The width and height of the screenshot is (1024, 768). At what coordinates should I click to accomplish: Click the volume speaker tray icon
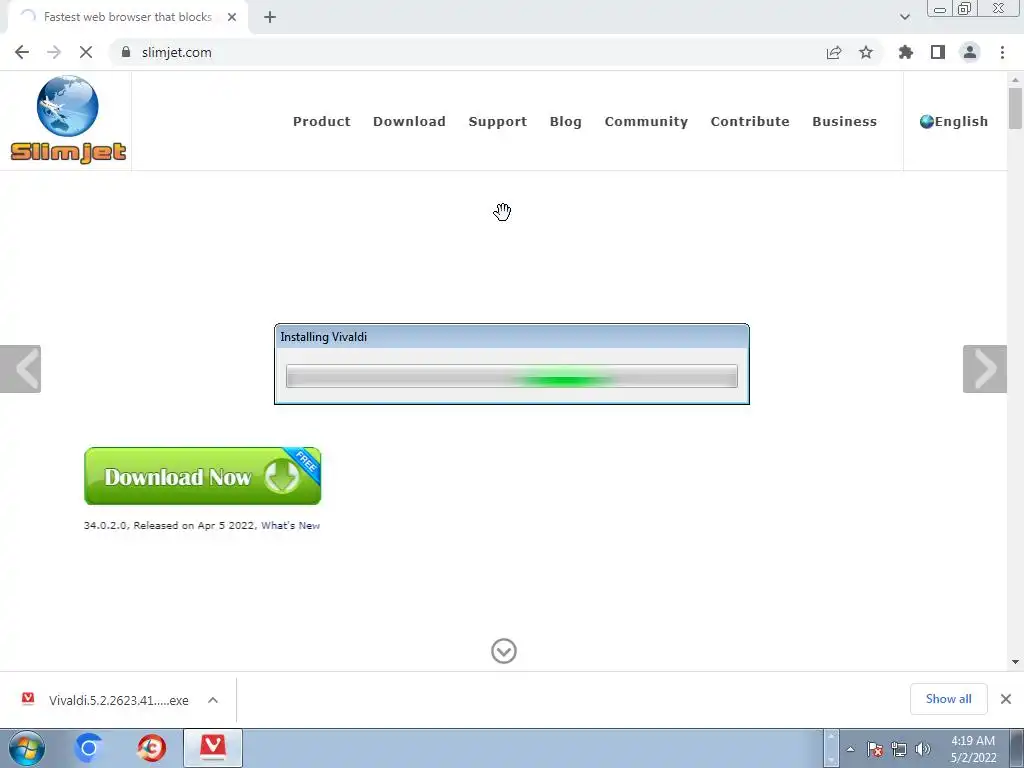click(x=922, y=749)
